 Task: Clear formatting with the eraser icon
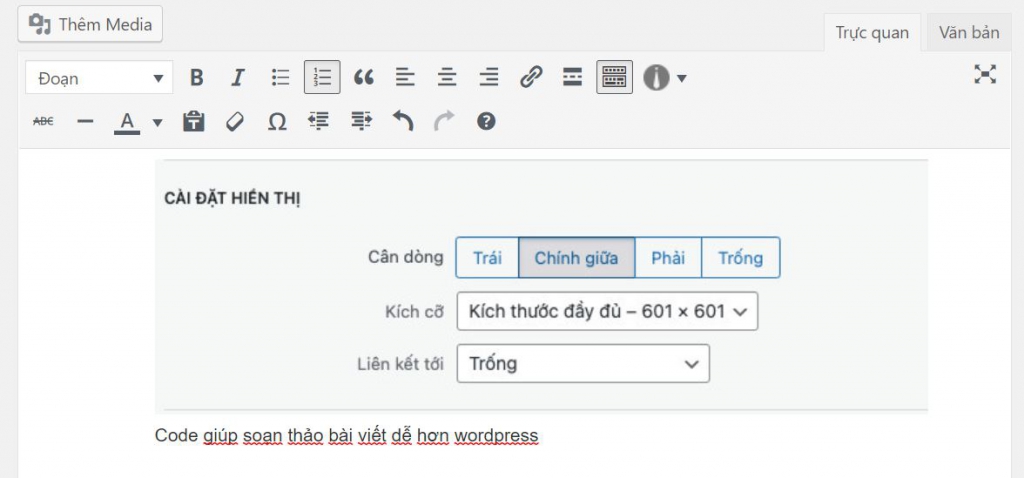(235, 121)
